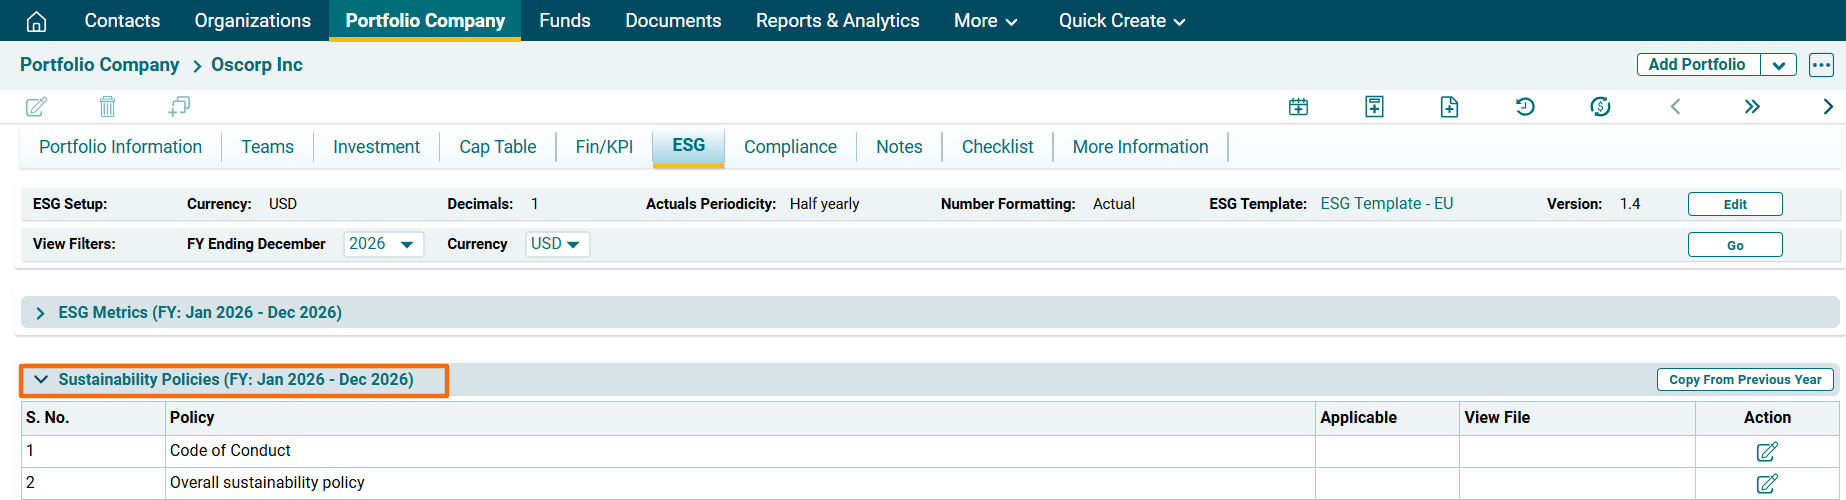Open the USD currency filter dropdown
This screenshot has width=1846, height=500.
pyautogui.click(x=557, y=244)
